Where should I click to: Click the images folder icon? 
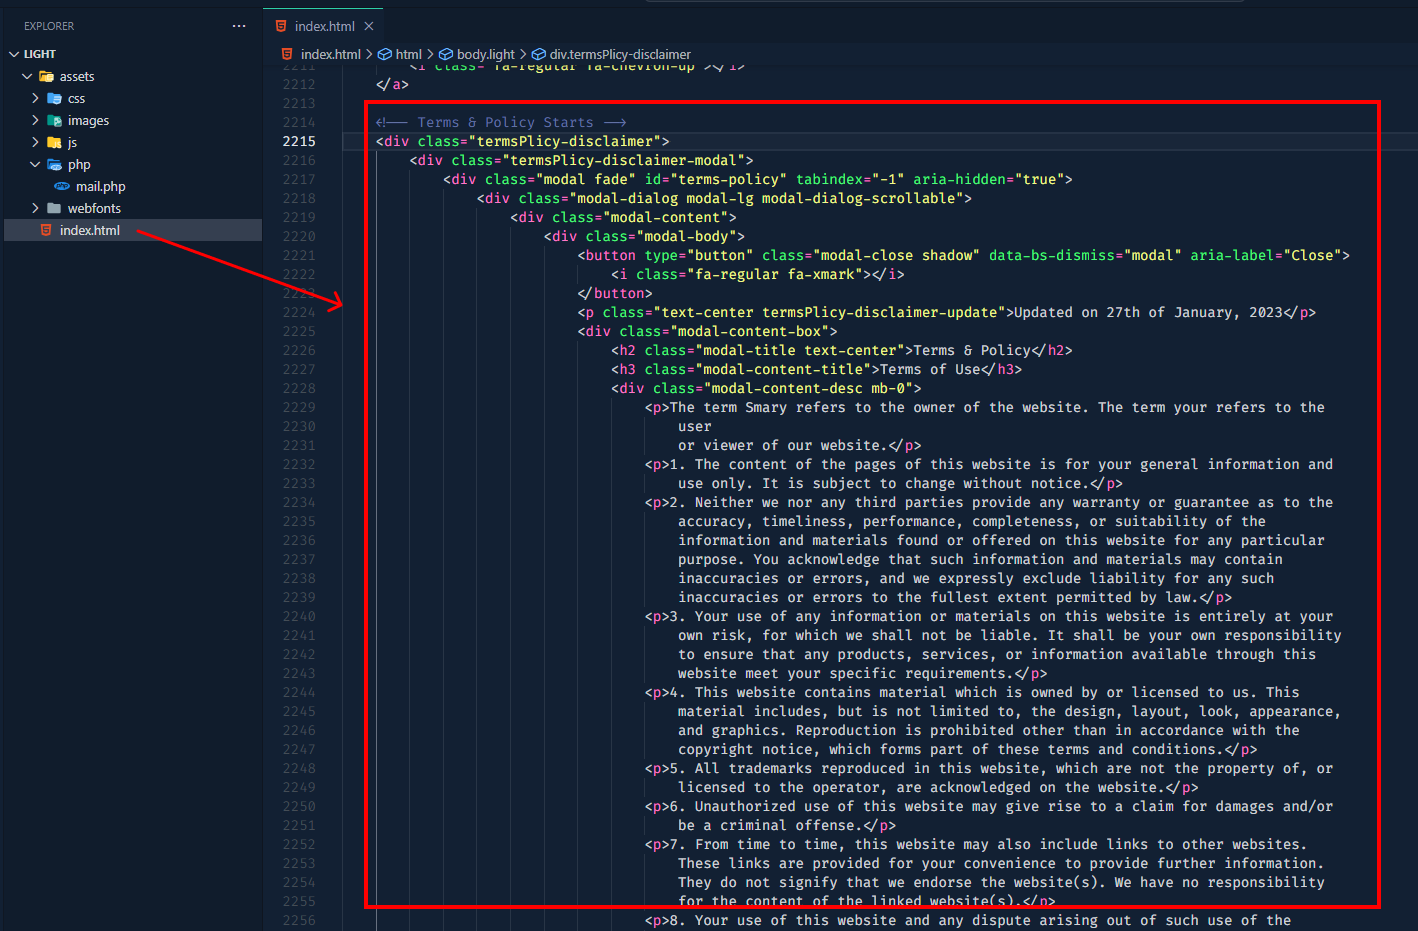(54, 120)
